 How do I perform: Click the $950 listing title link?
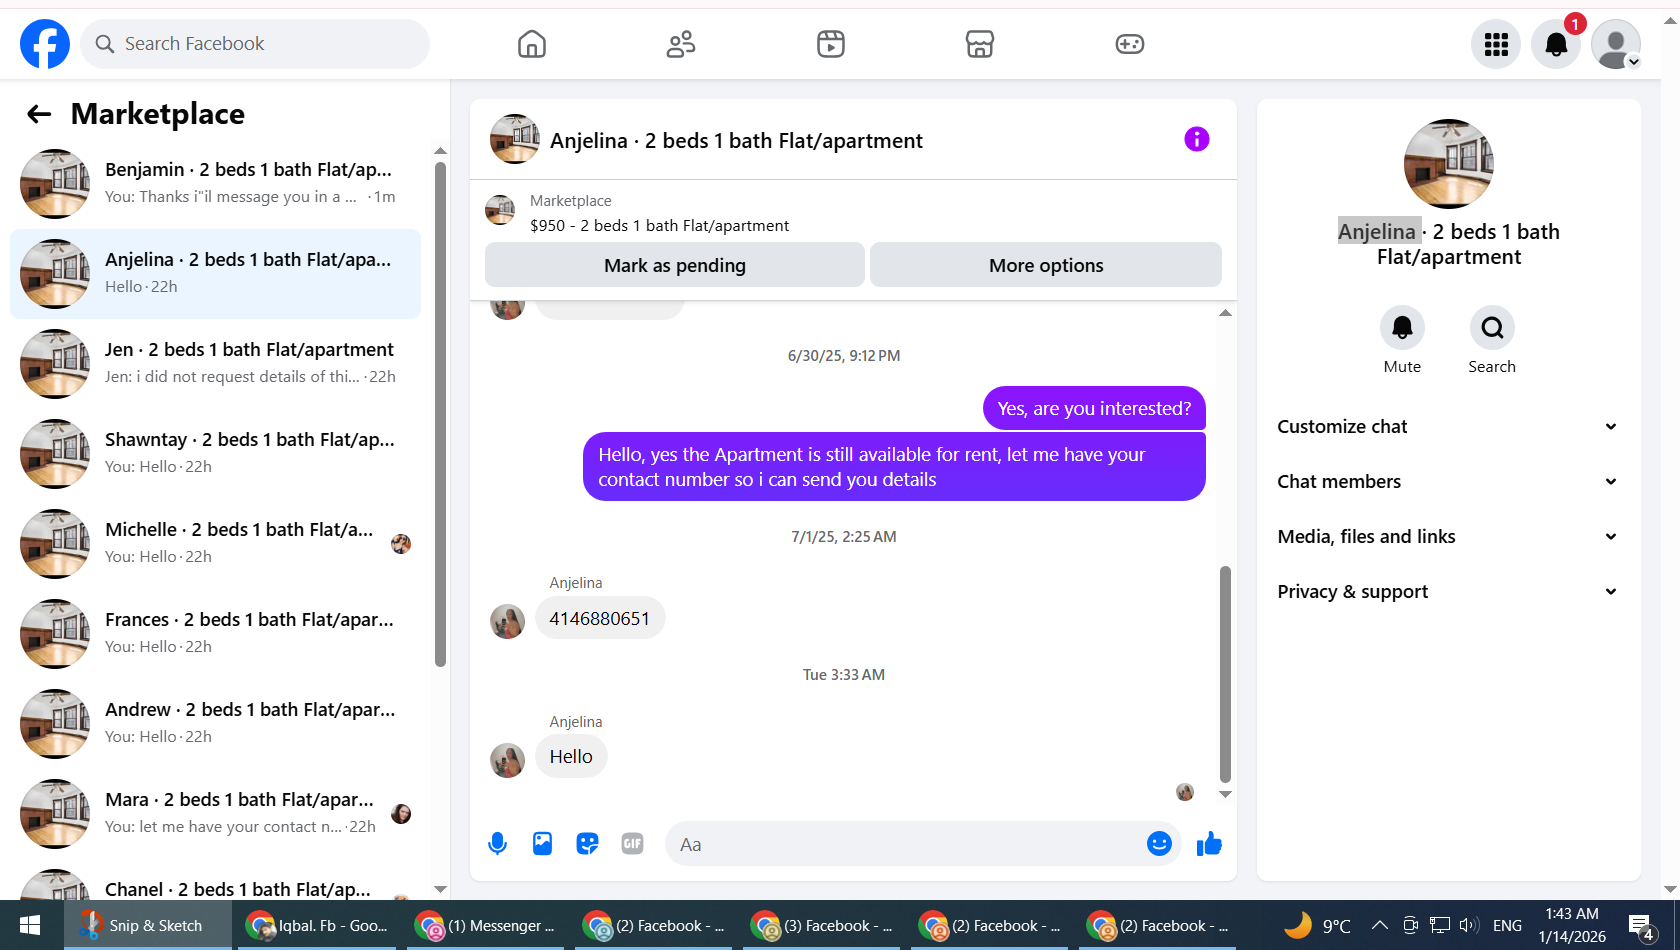[x=659, y=226]
